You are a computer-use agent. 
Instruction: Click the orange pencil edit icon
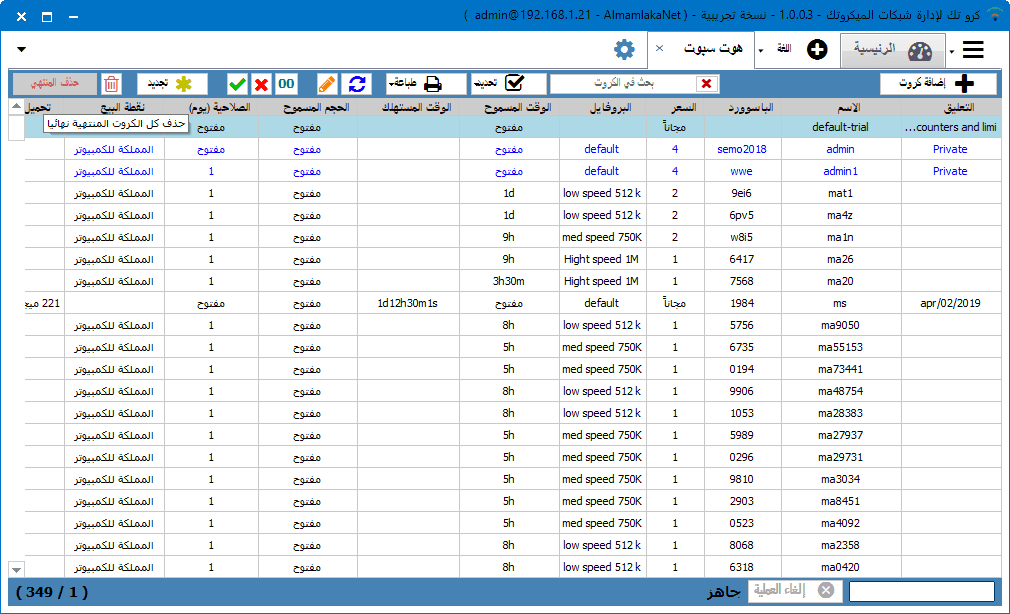tap(327, 84)
